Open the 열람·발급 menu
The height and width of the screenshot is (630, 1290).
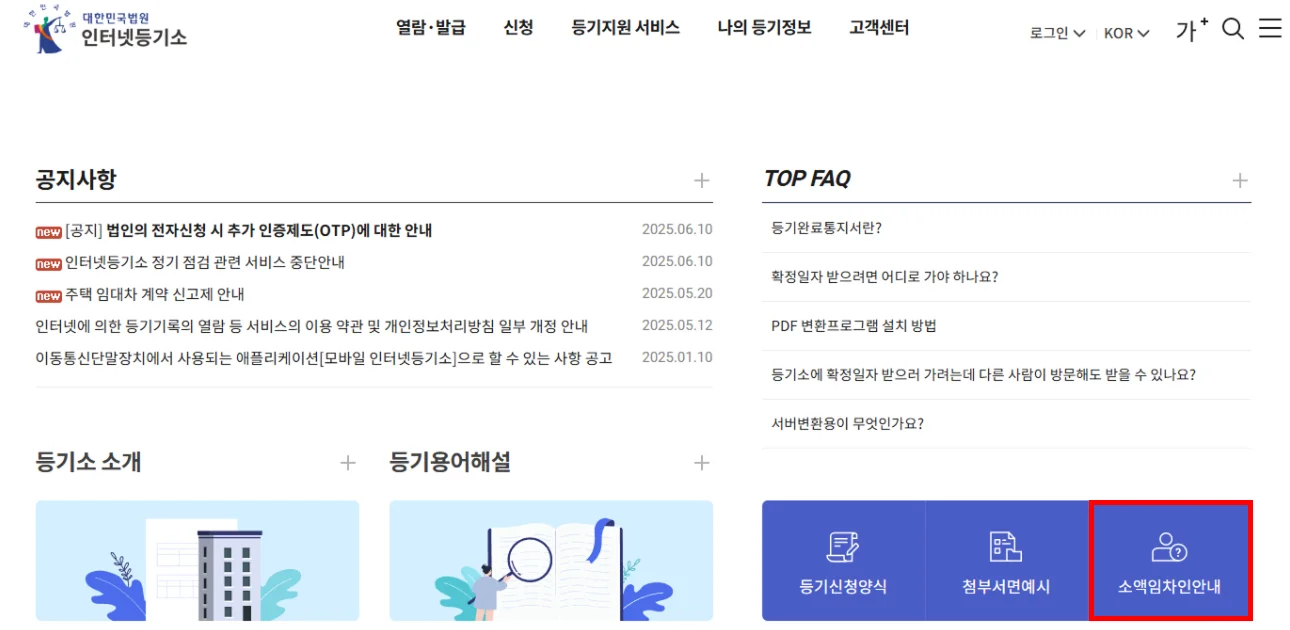coord(431,28)
